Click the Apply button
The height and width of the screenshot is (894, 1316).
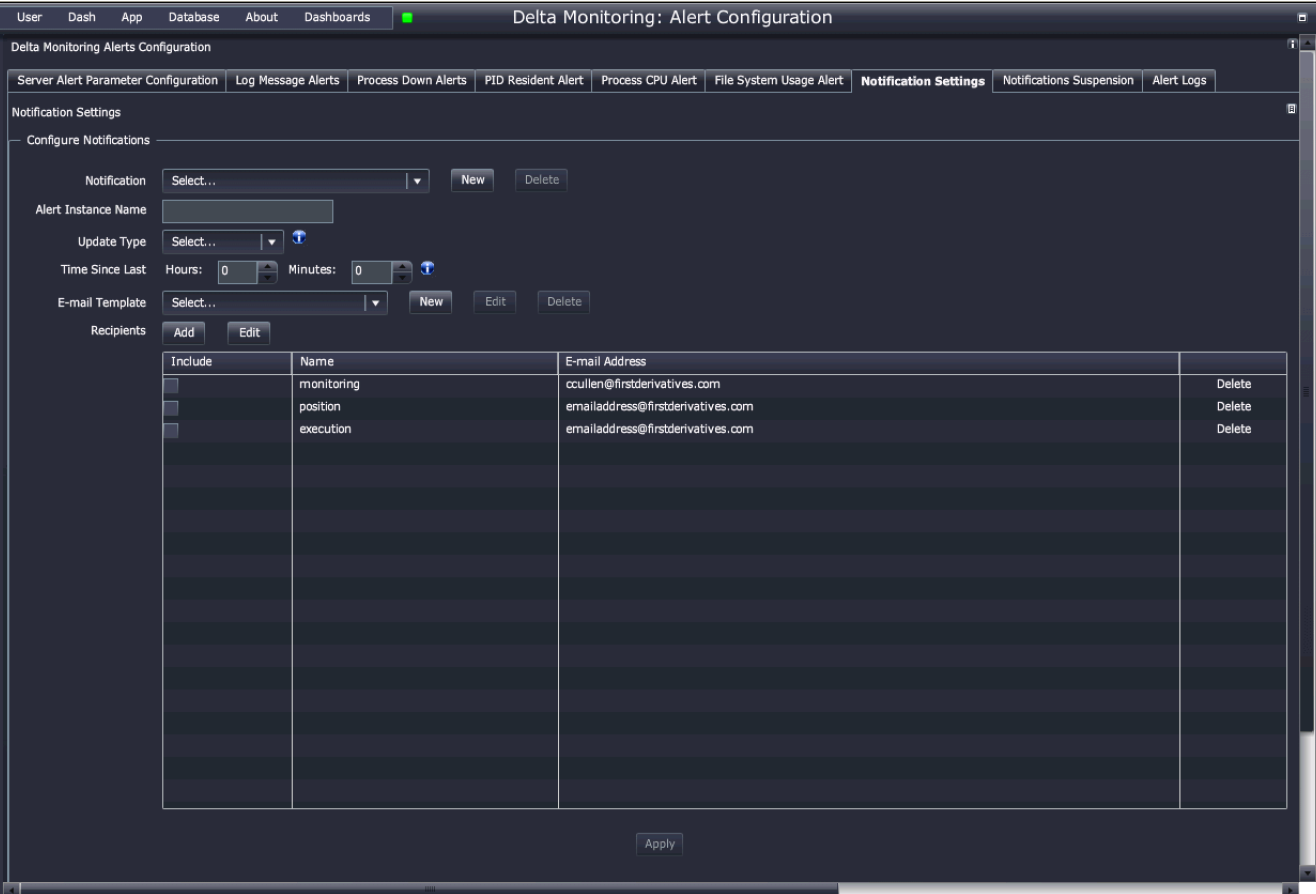(660, 844)
